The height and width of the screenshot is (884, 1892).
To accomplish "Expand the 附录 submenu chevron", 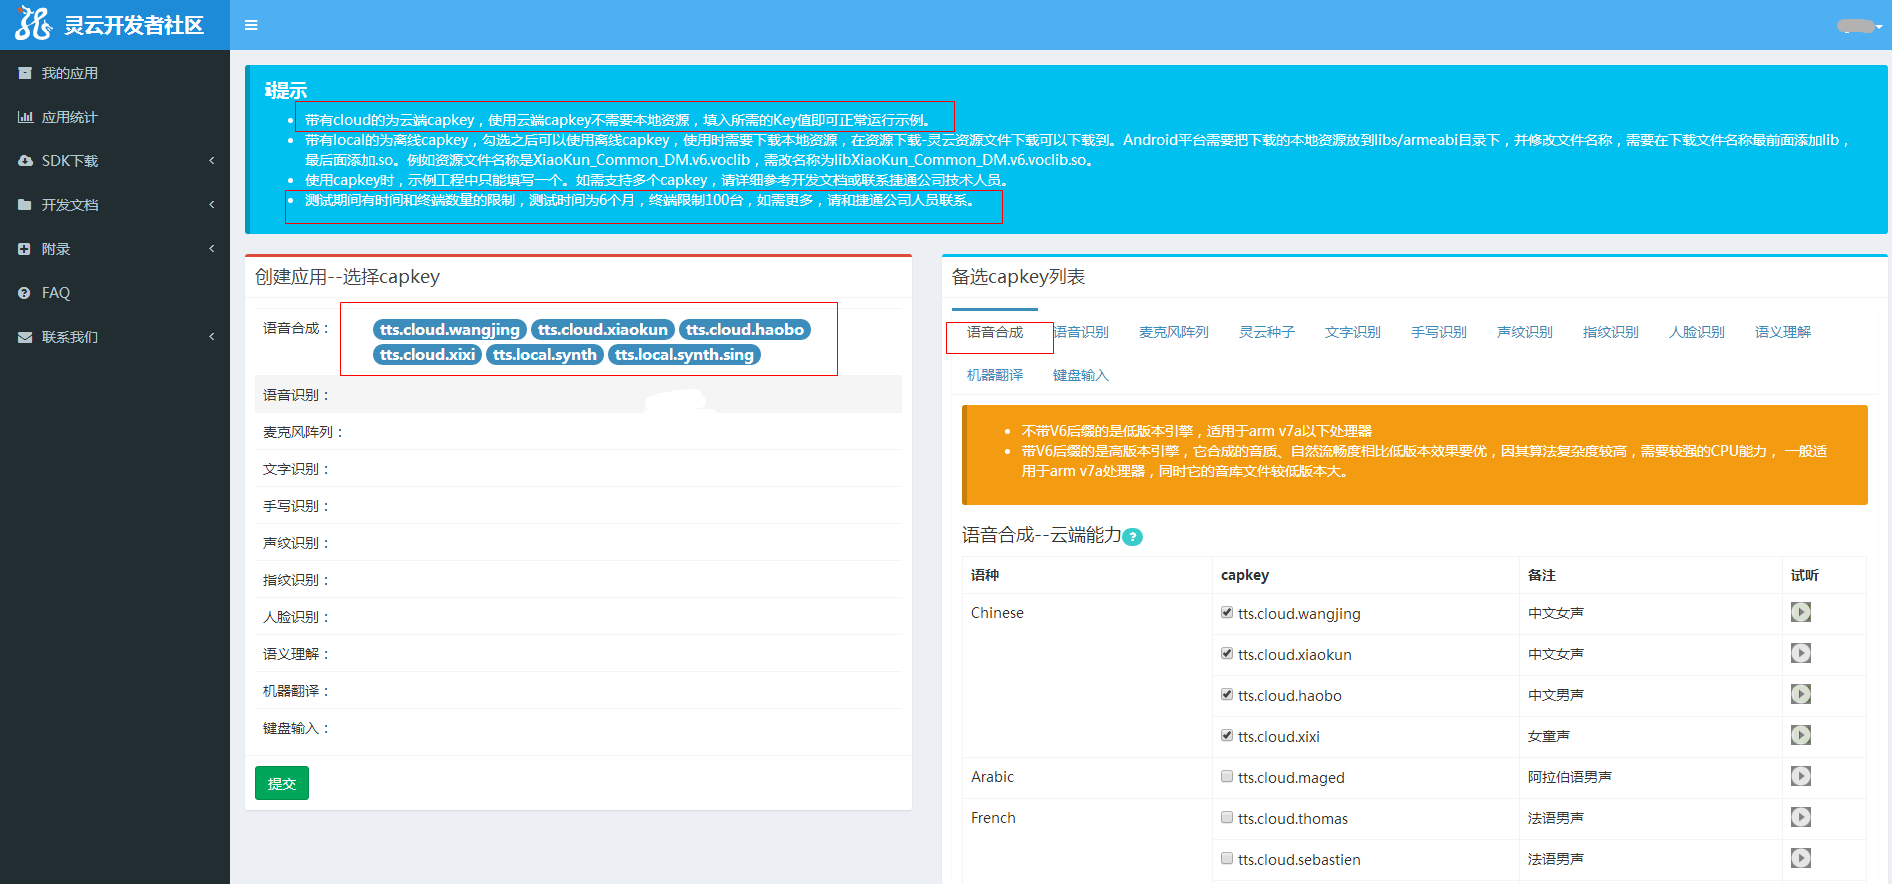I will coord(212,249).
